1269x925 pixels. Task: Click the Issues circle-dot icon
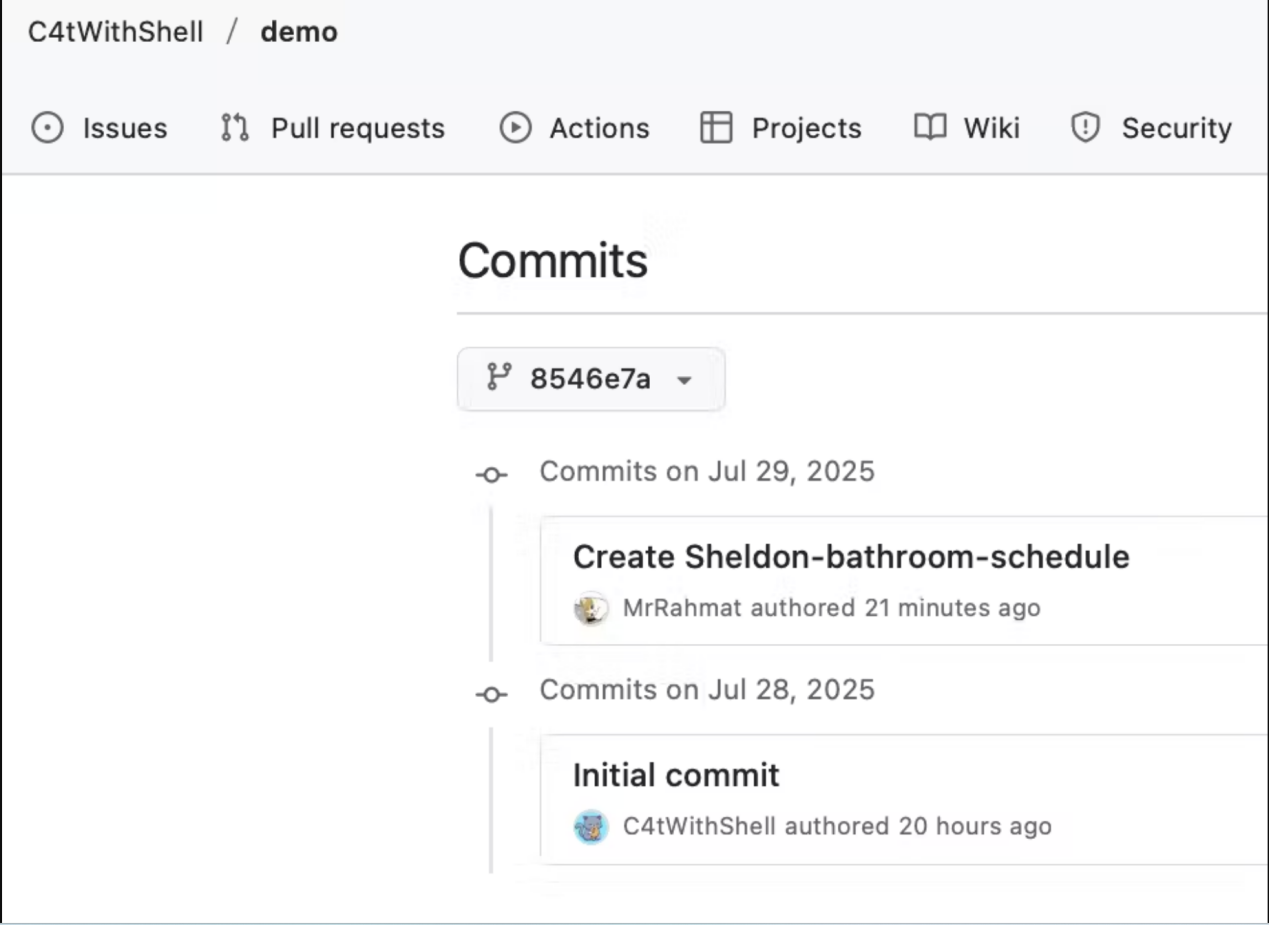point(47,129)
